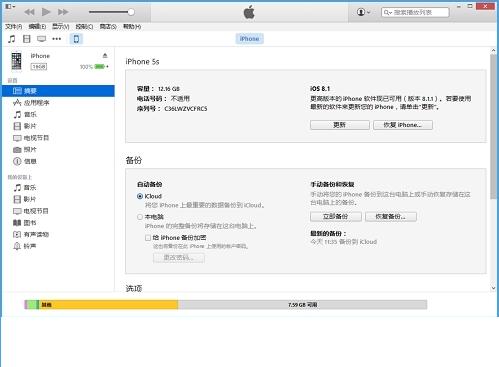Click the iPhone 5s heading

click(142, 62)
